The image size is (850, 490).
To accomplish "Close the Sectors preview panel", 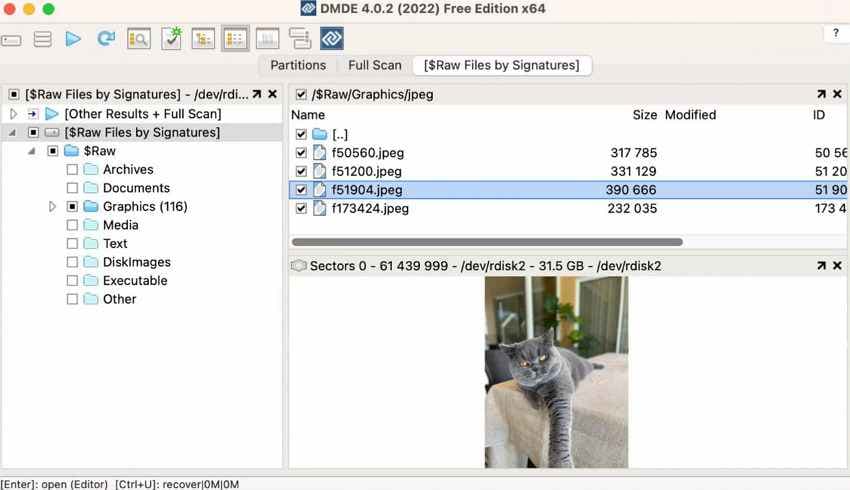I will [838, 266].
